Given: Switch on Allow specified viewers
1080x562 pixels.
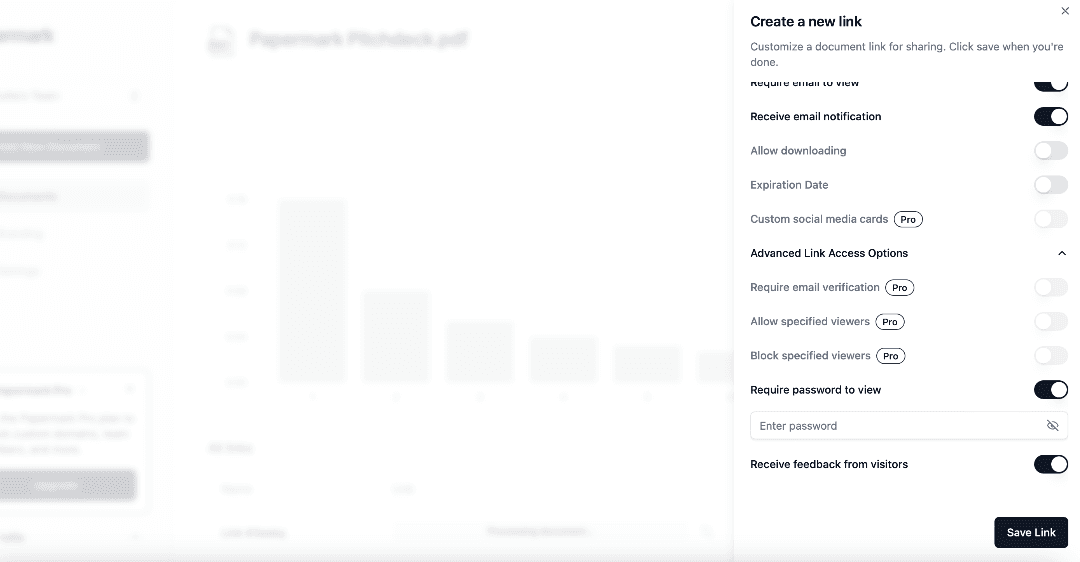Looking at the screenshot, I should (x=1050, y=322).
